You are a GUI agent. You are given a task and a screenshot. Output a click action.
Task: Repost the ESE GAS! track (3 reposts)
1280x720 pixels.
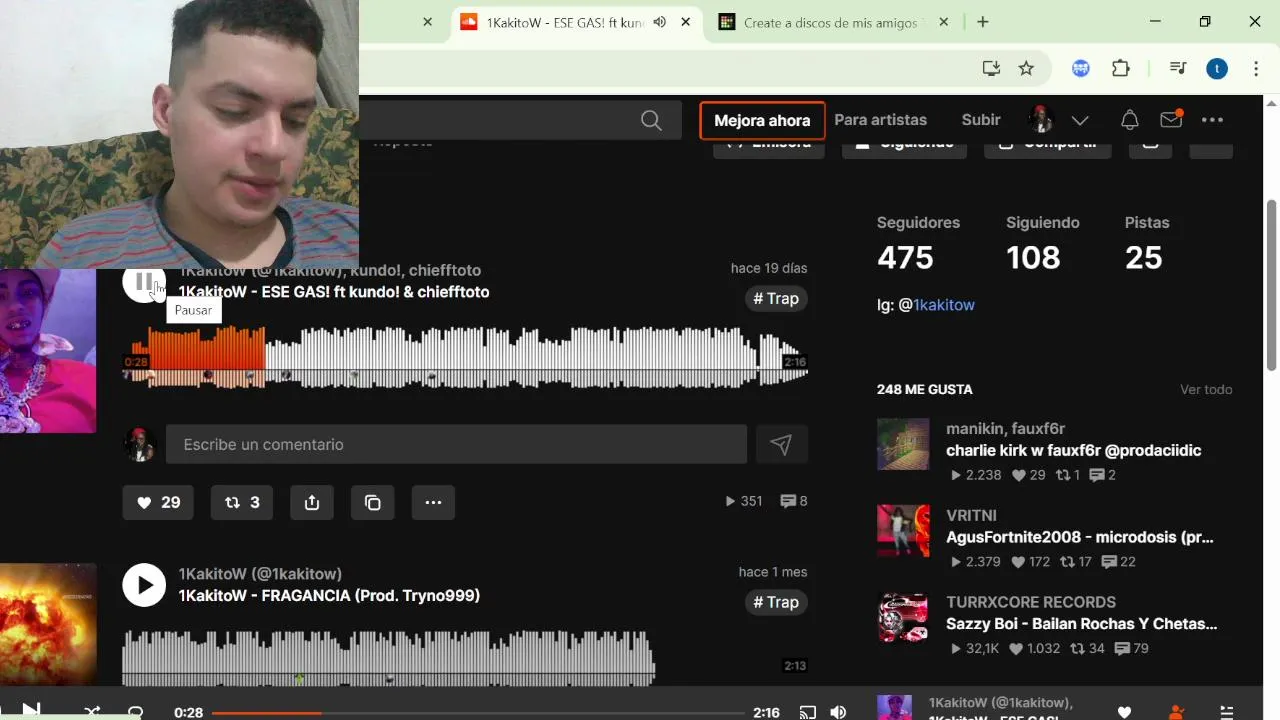coord(242,502)
